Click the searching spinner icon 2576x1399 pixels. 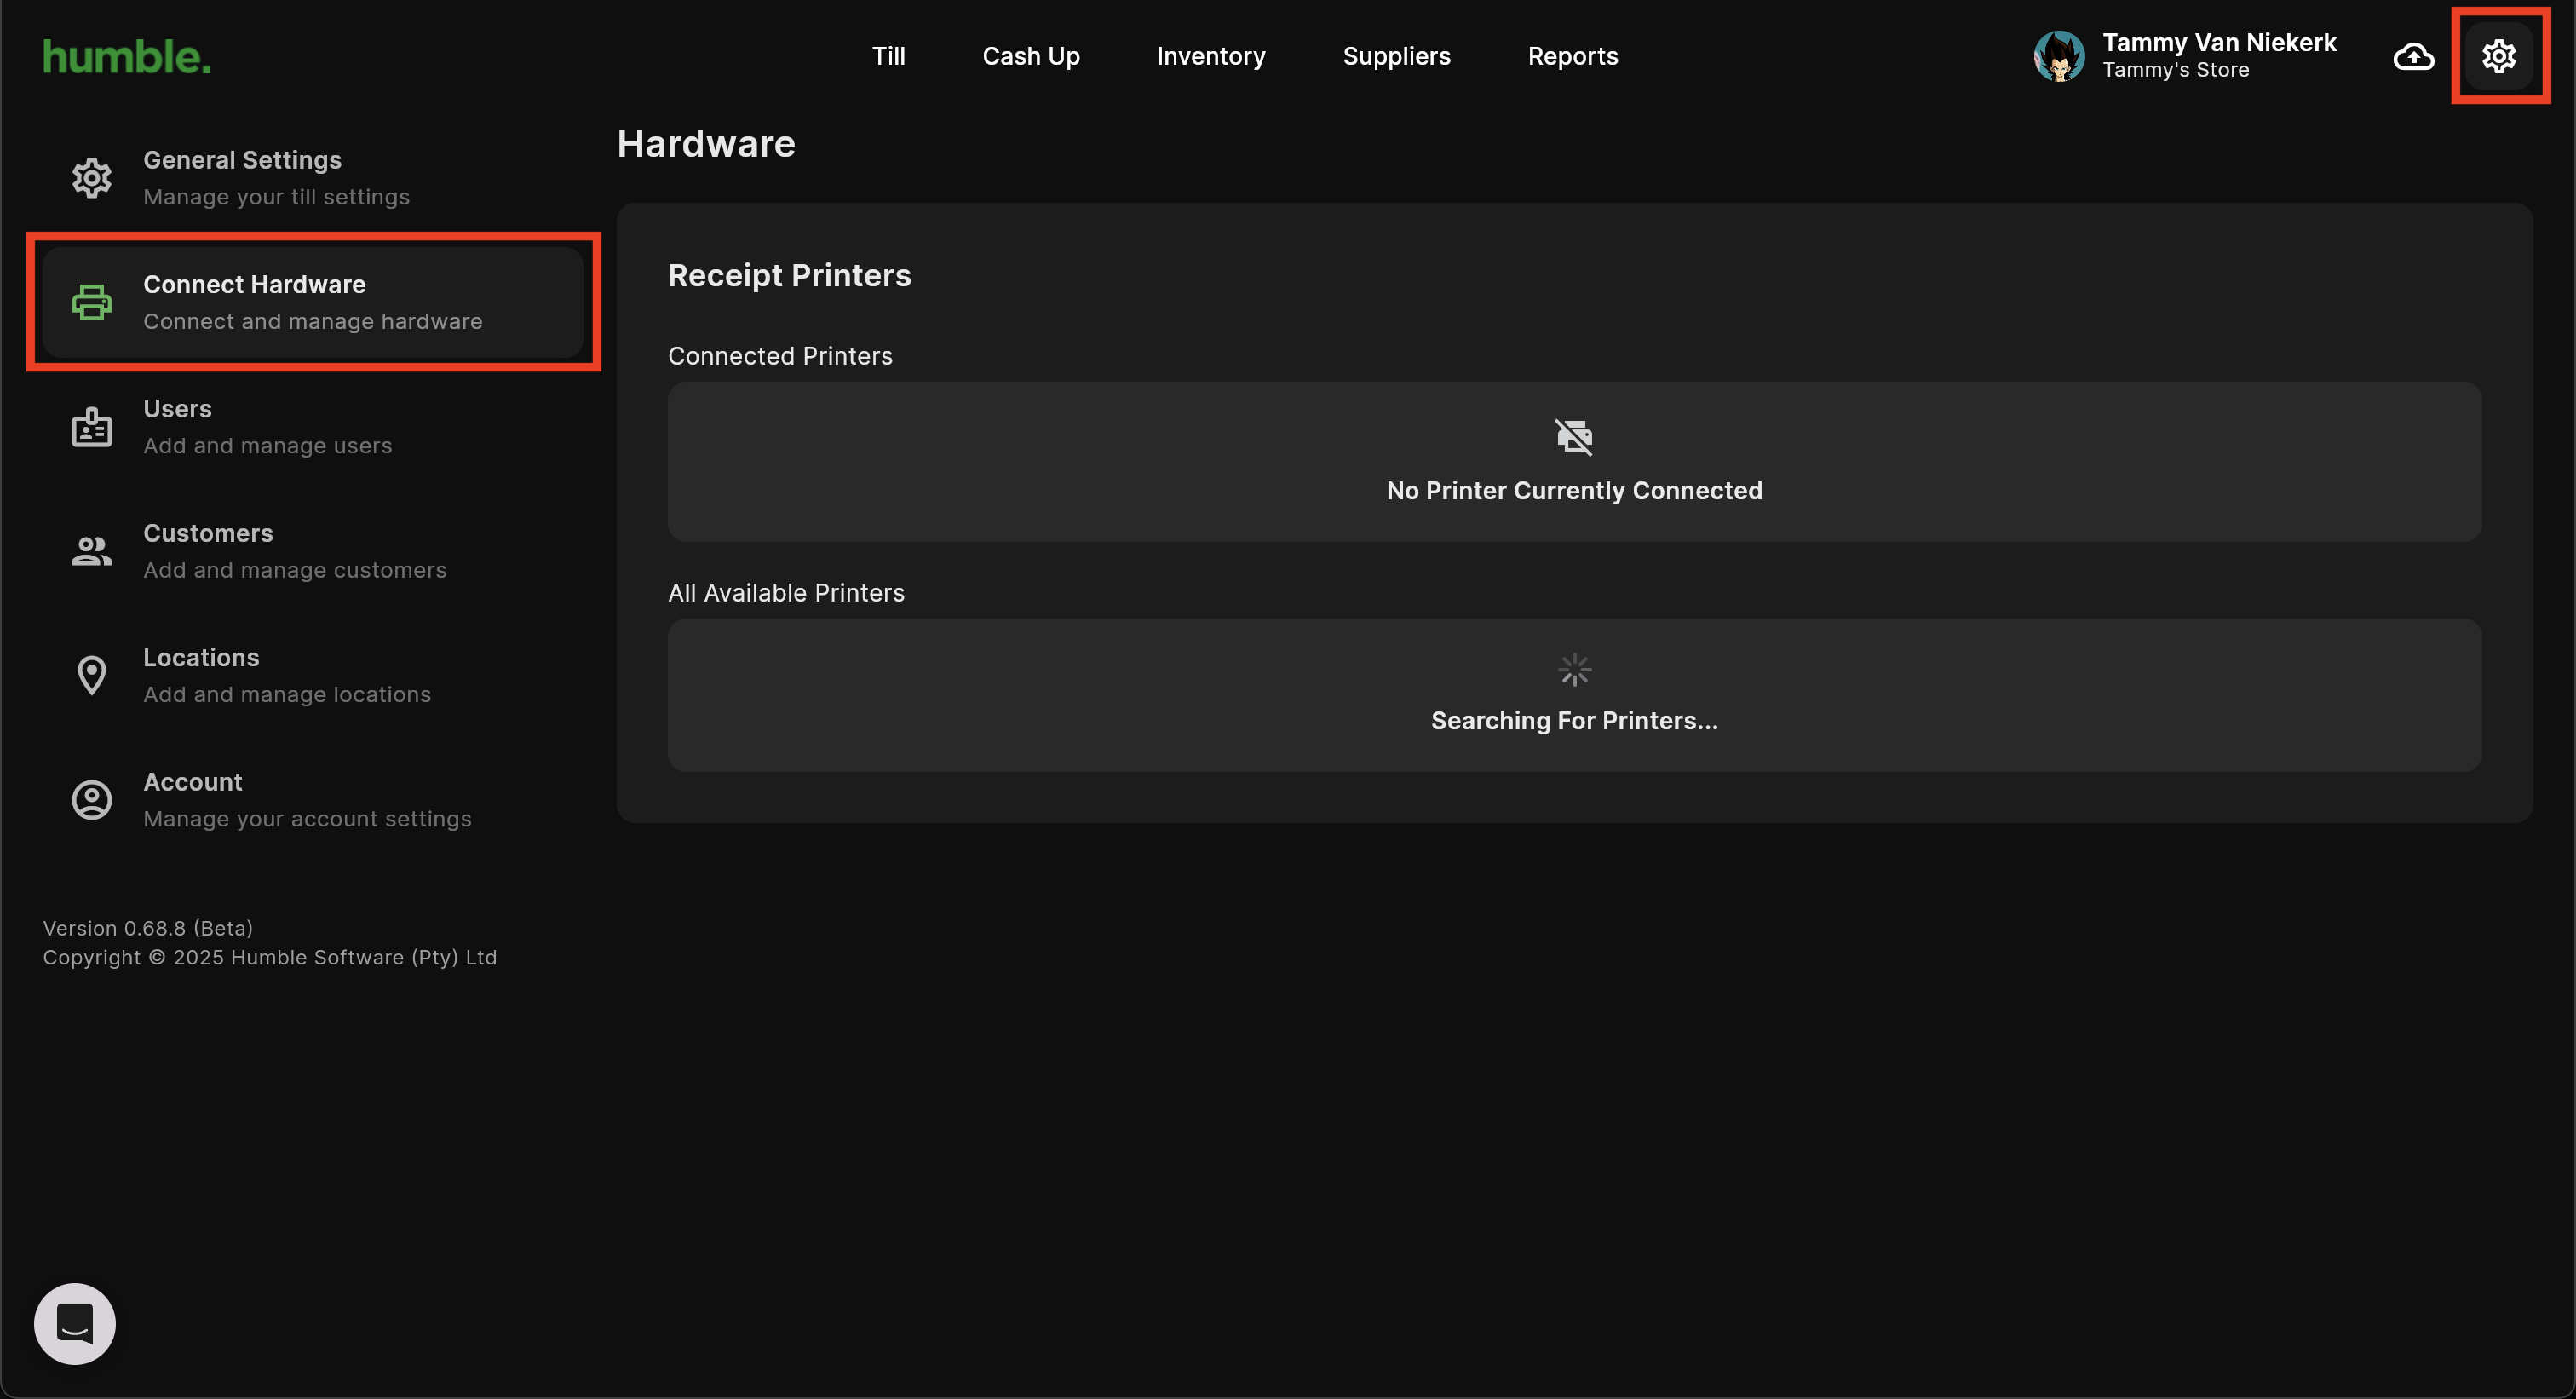[x=1574, y=670]
